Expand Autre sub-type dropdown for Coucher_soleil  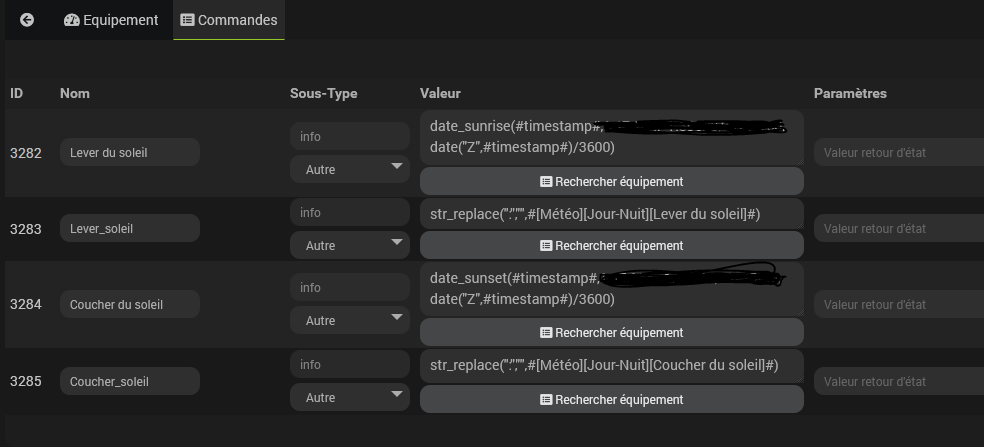coord(349,397)
